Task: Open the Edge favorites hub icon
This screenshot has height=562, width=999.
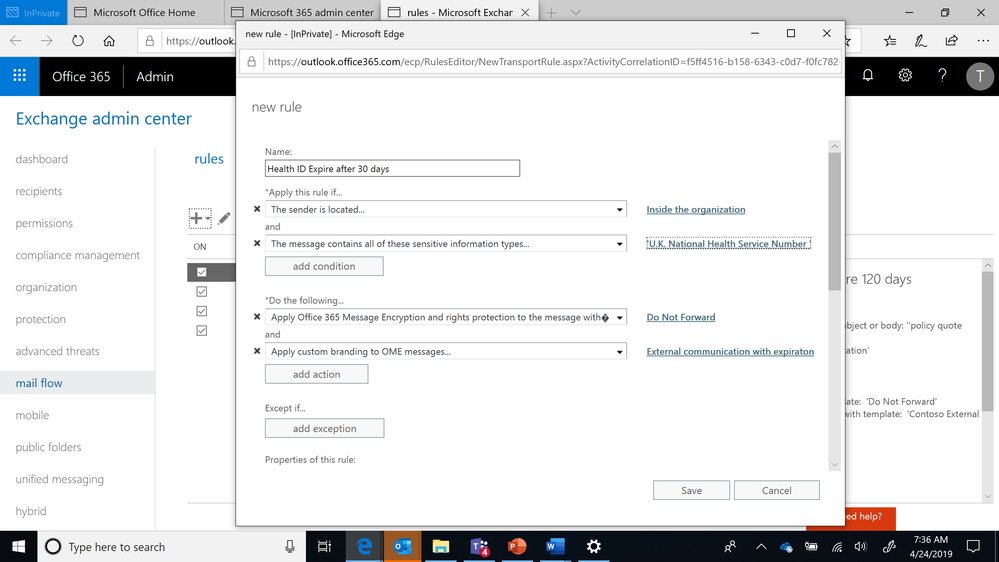Action: coord(889,41)
